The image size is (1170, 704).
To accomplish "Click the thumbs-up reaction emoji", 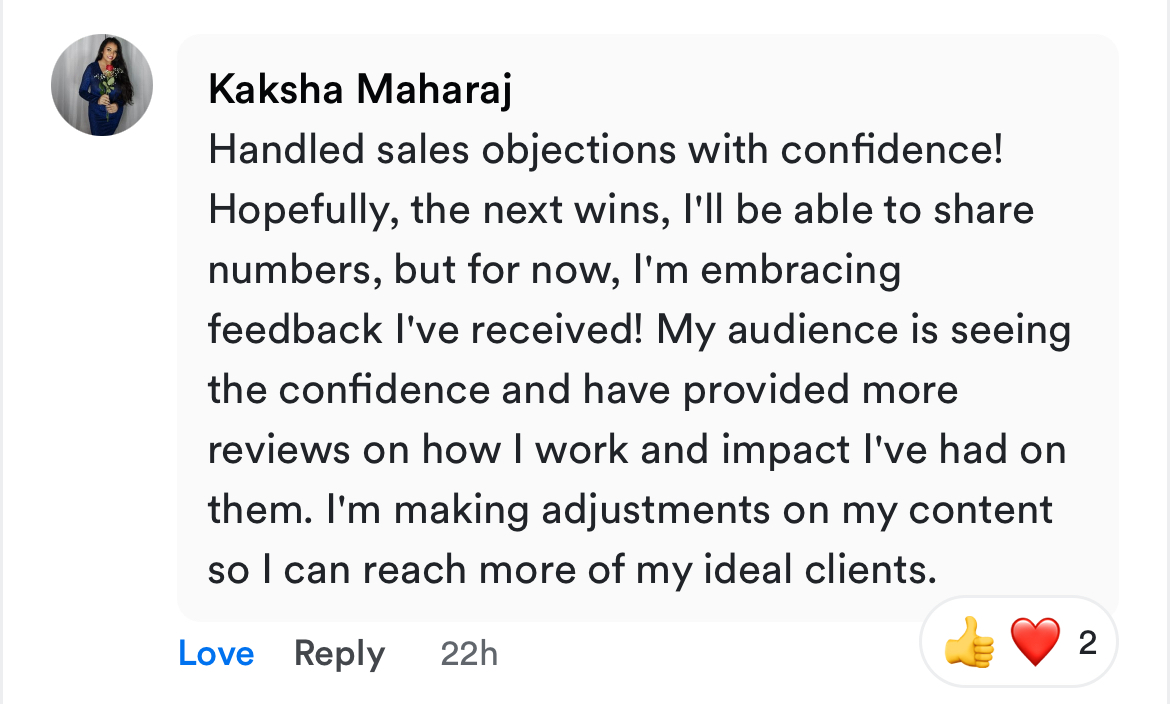I will [x=969, y=643].
